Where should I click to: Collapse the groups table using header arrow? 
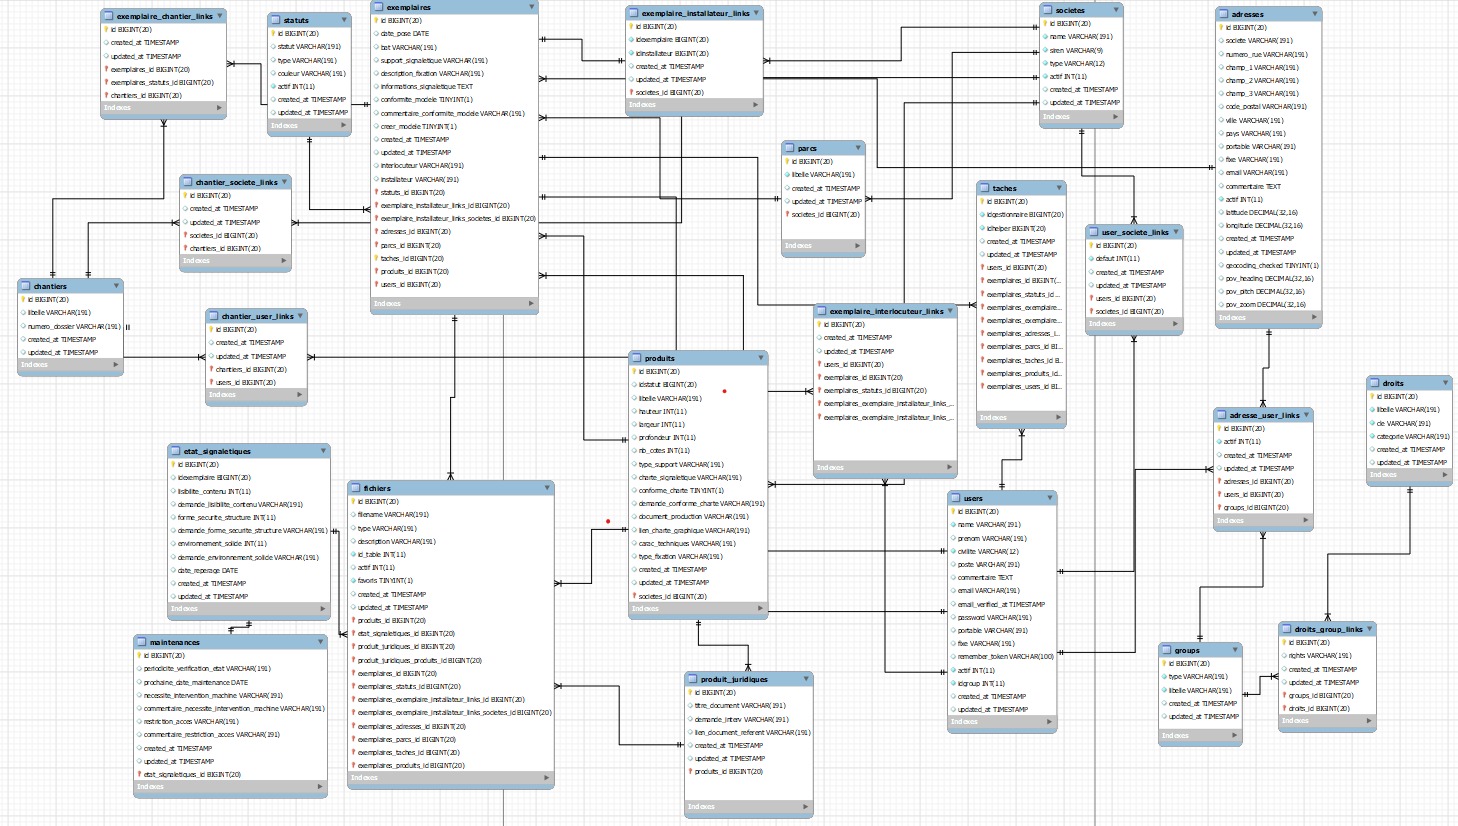pyautogui.click(x=1235, y=650)
